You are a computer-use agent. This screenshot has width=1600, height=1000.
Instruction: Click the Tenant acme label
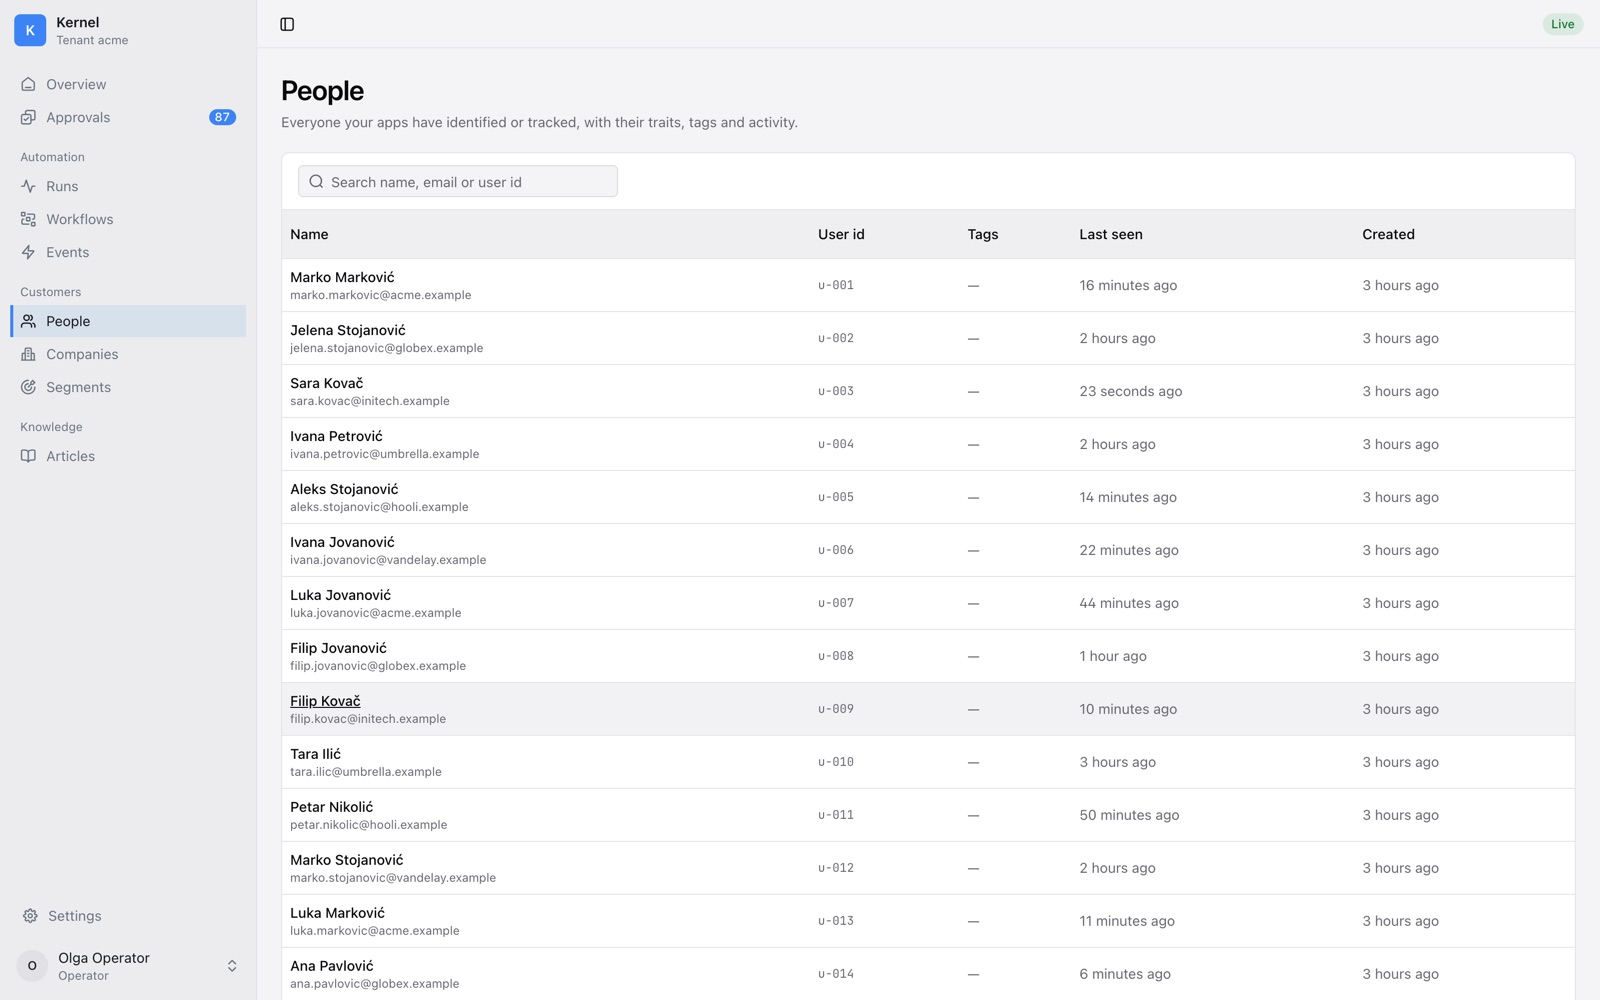(x=92, y=40)
